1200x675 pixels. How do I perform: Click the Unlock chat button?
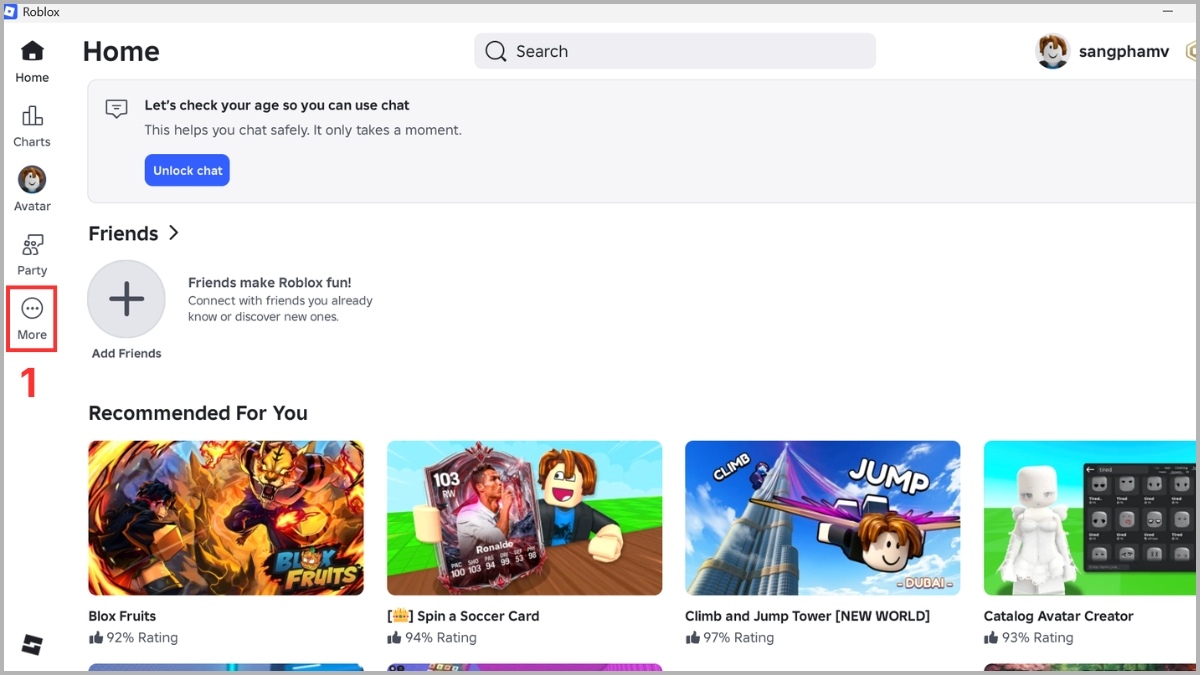click(187, 170)
